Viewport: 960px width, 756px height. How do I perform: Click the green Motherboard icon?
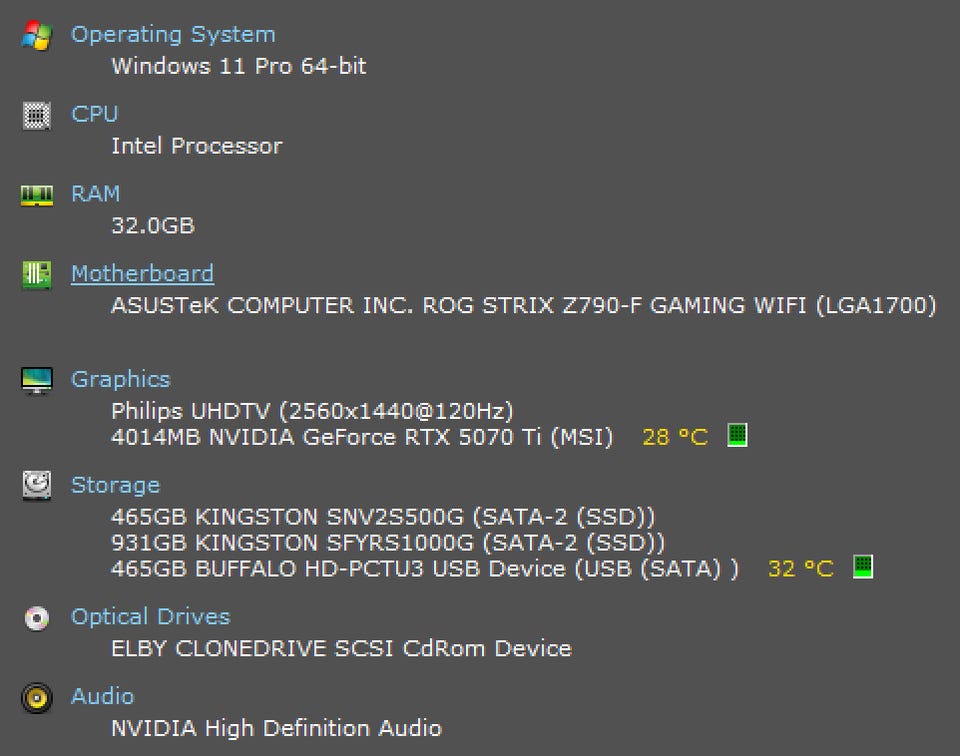coord(36,275)
